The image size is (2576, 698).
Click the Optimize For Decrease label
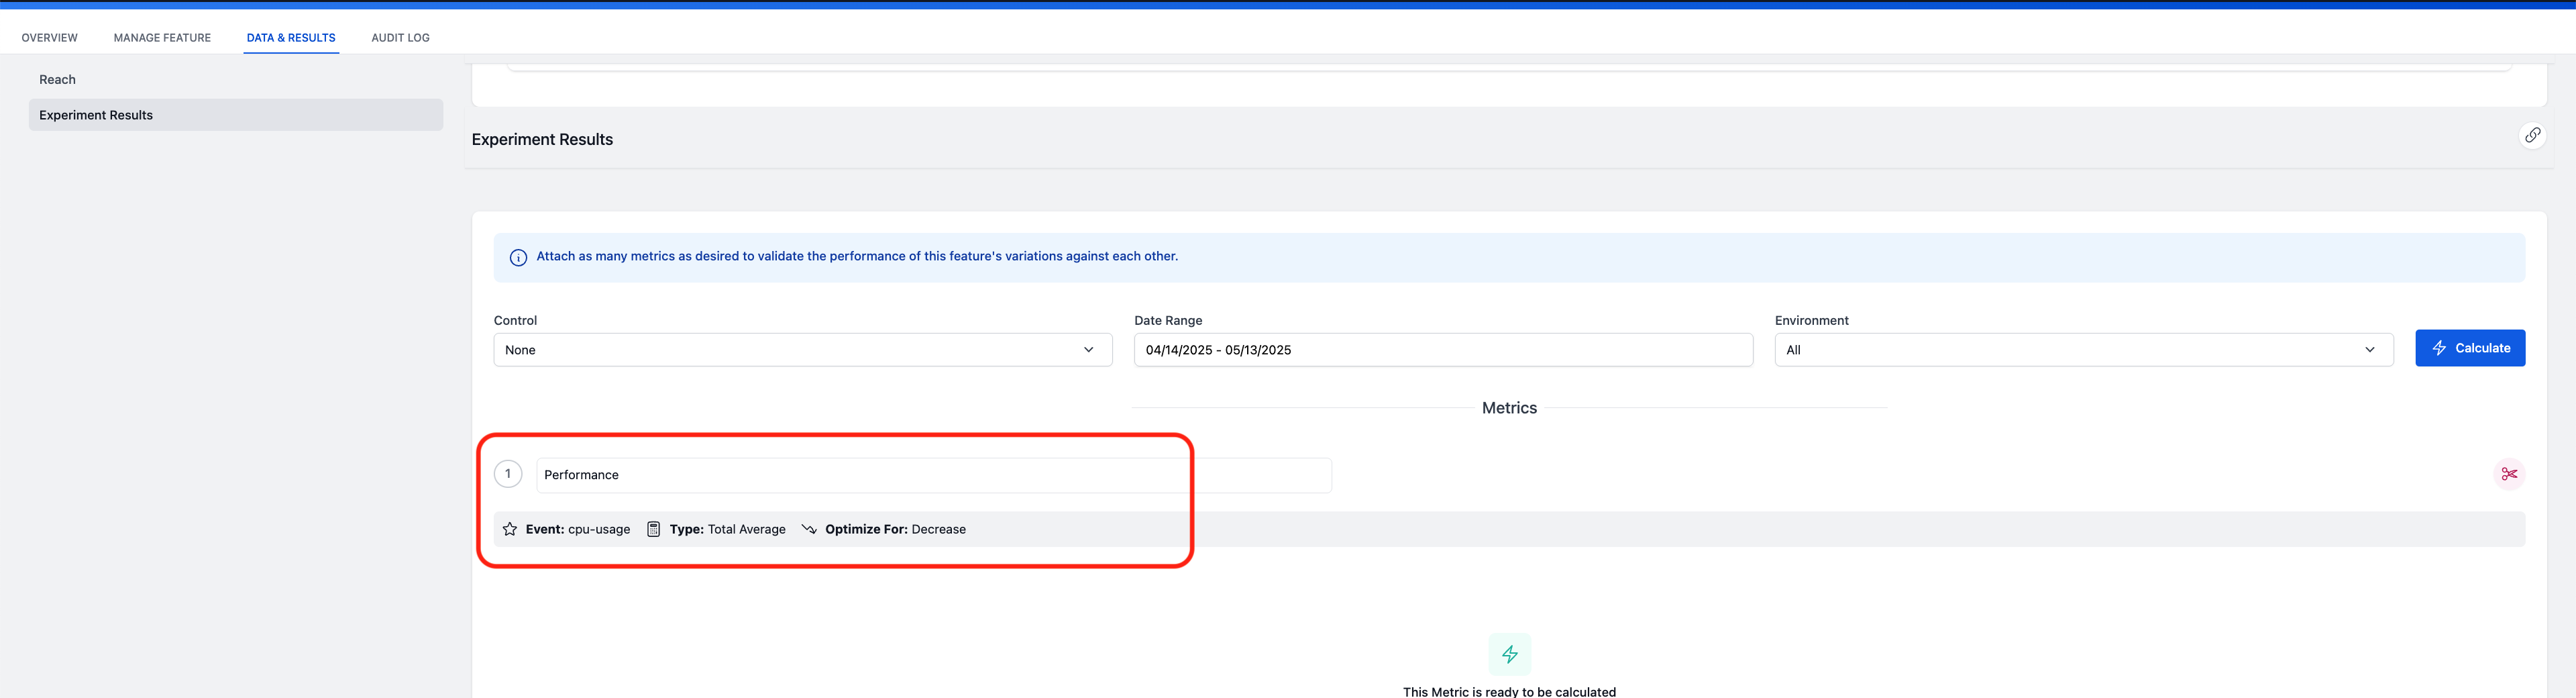coord(895,529)
